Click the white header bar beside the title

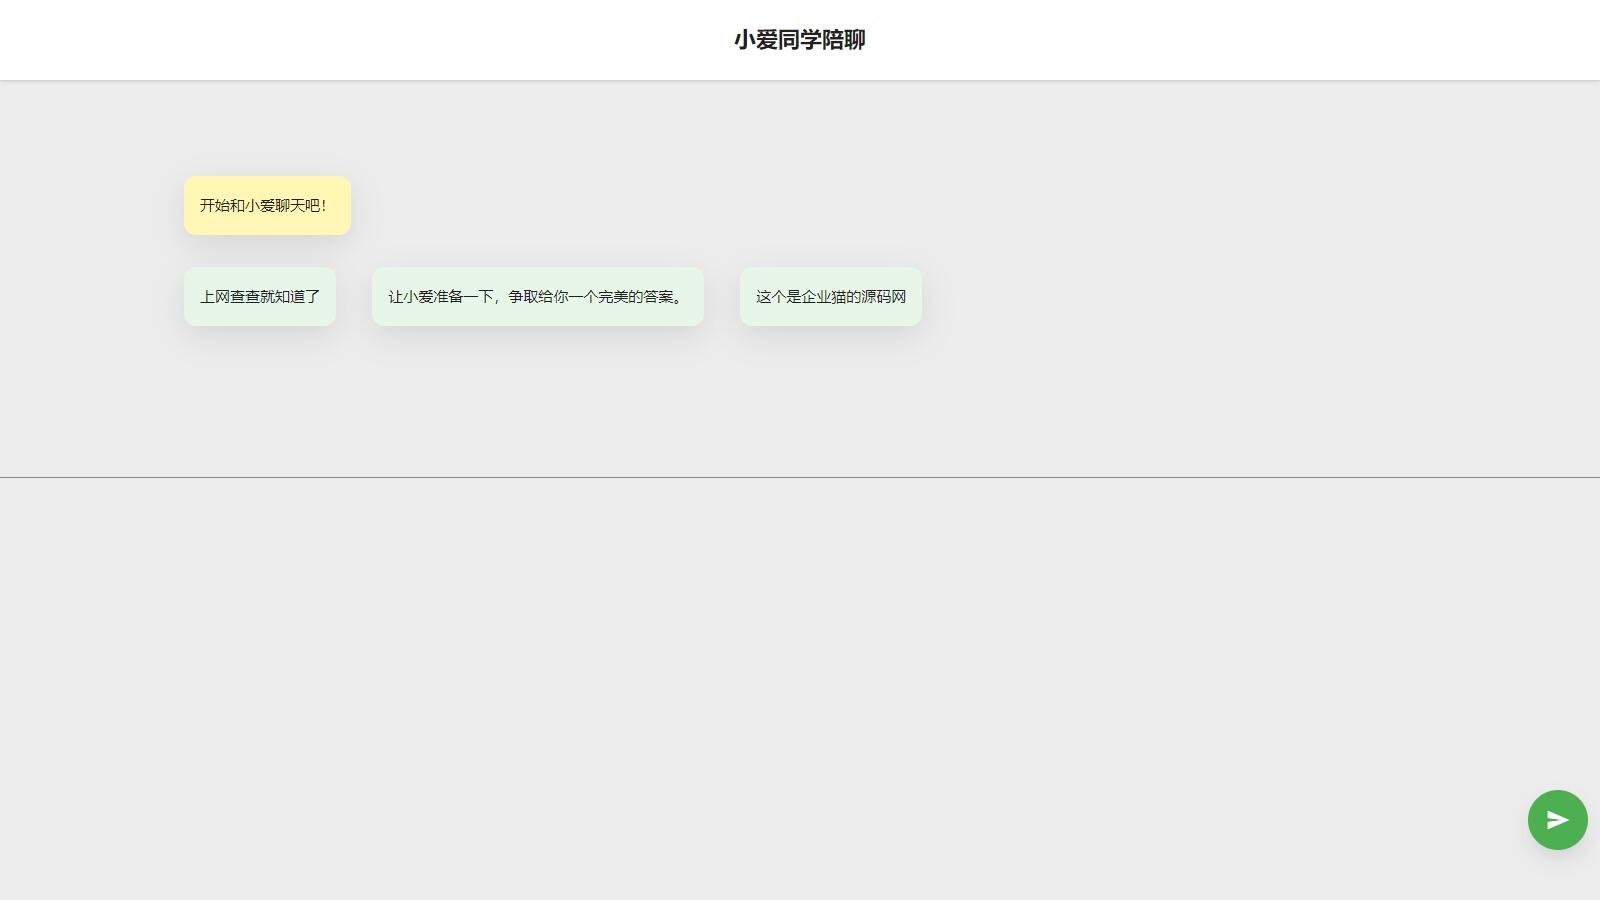click(x=1200, y=40)
